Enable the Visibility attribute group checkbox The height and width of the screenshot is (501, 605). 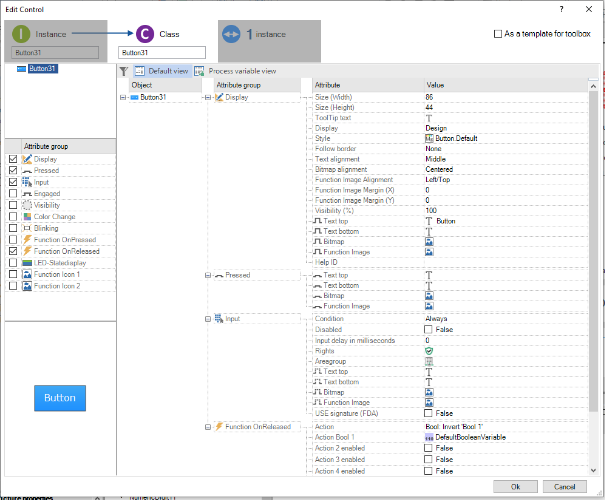(13, 205)
